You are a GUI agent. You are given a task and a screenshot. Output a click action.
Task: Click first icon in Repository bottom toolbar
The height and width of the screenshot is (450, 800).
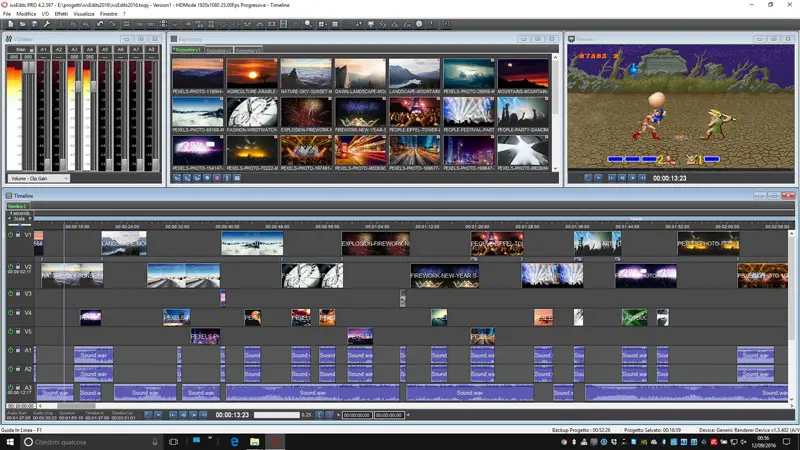coord(176,178)
